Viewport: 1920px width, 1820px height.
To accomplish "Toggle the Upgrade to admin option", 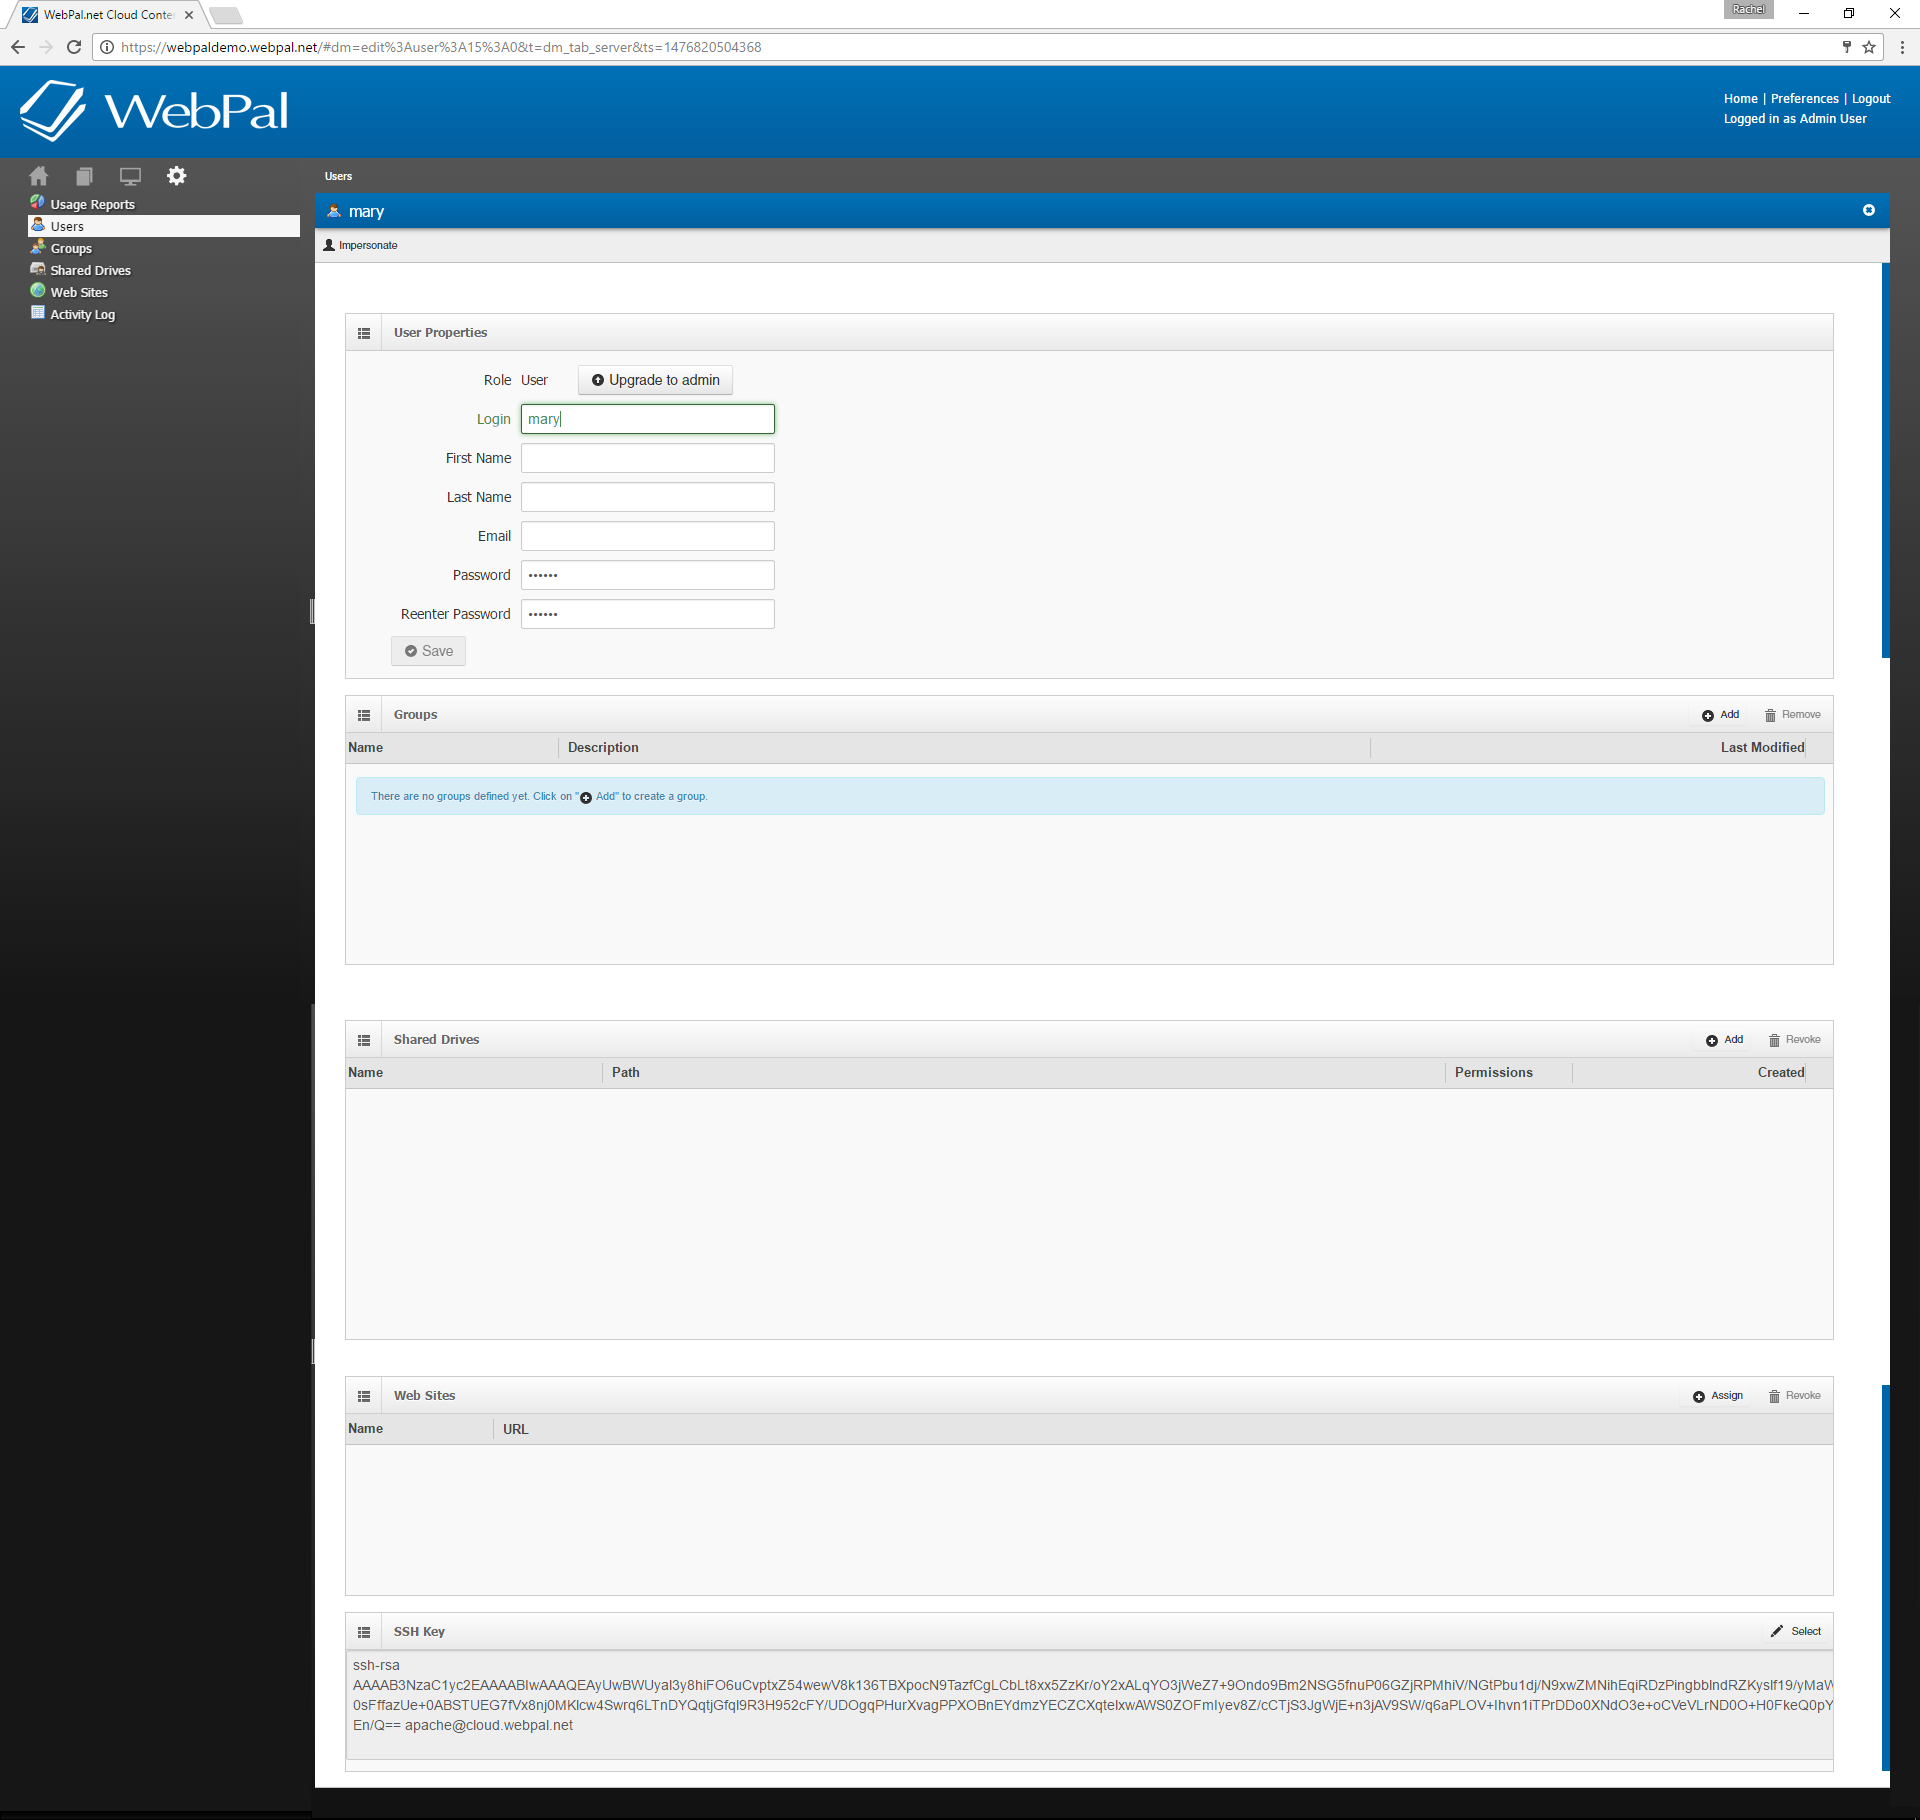I will click(655, 380).
